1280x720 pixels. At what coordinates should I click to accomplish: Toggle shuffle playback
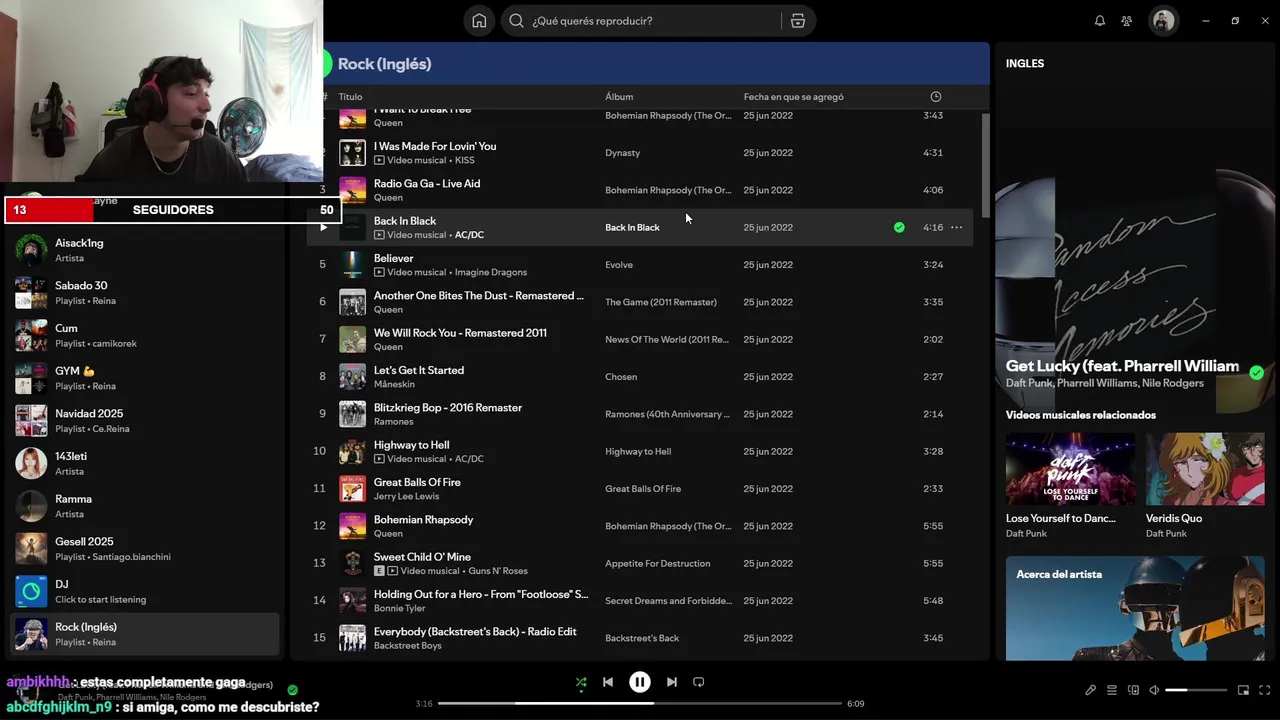[581, 682]
